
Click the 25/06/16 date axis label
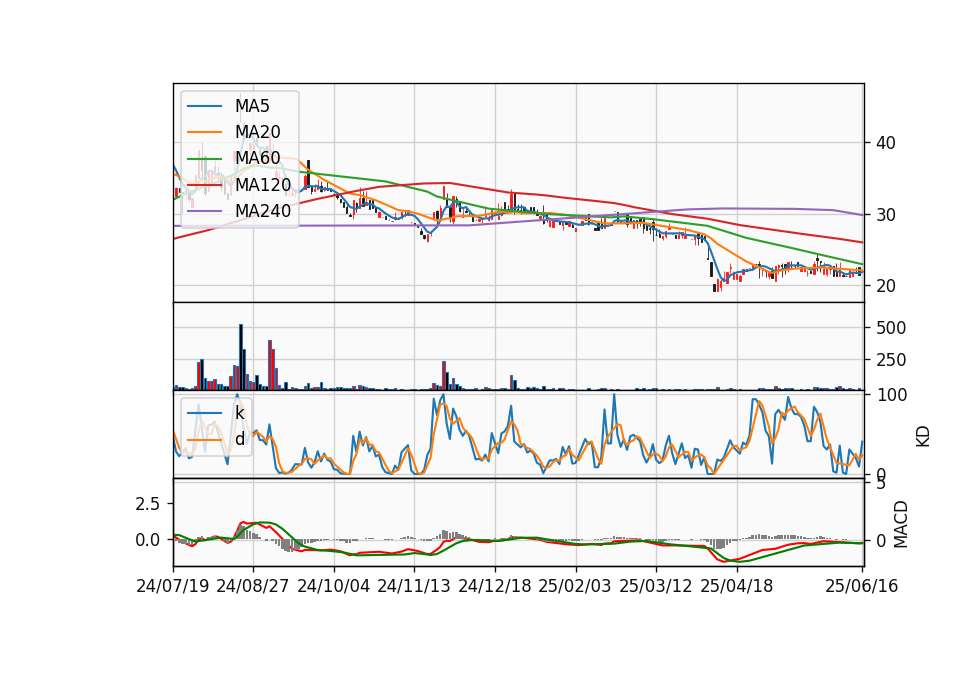point(862,586)
